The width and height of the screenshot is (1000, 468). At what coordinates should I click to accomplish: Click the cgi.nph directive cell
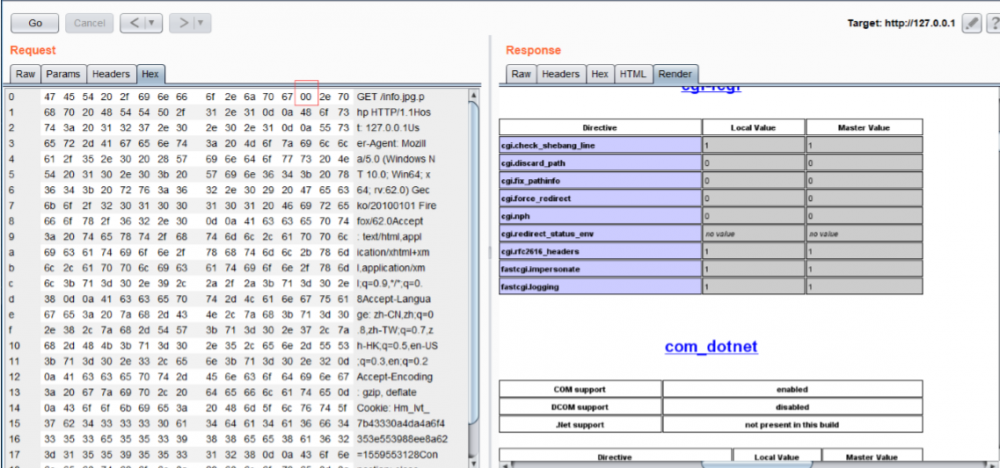coord(599,216)
